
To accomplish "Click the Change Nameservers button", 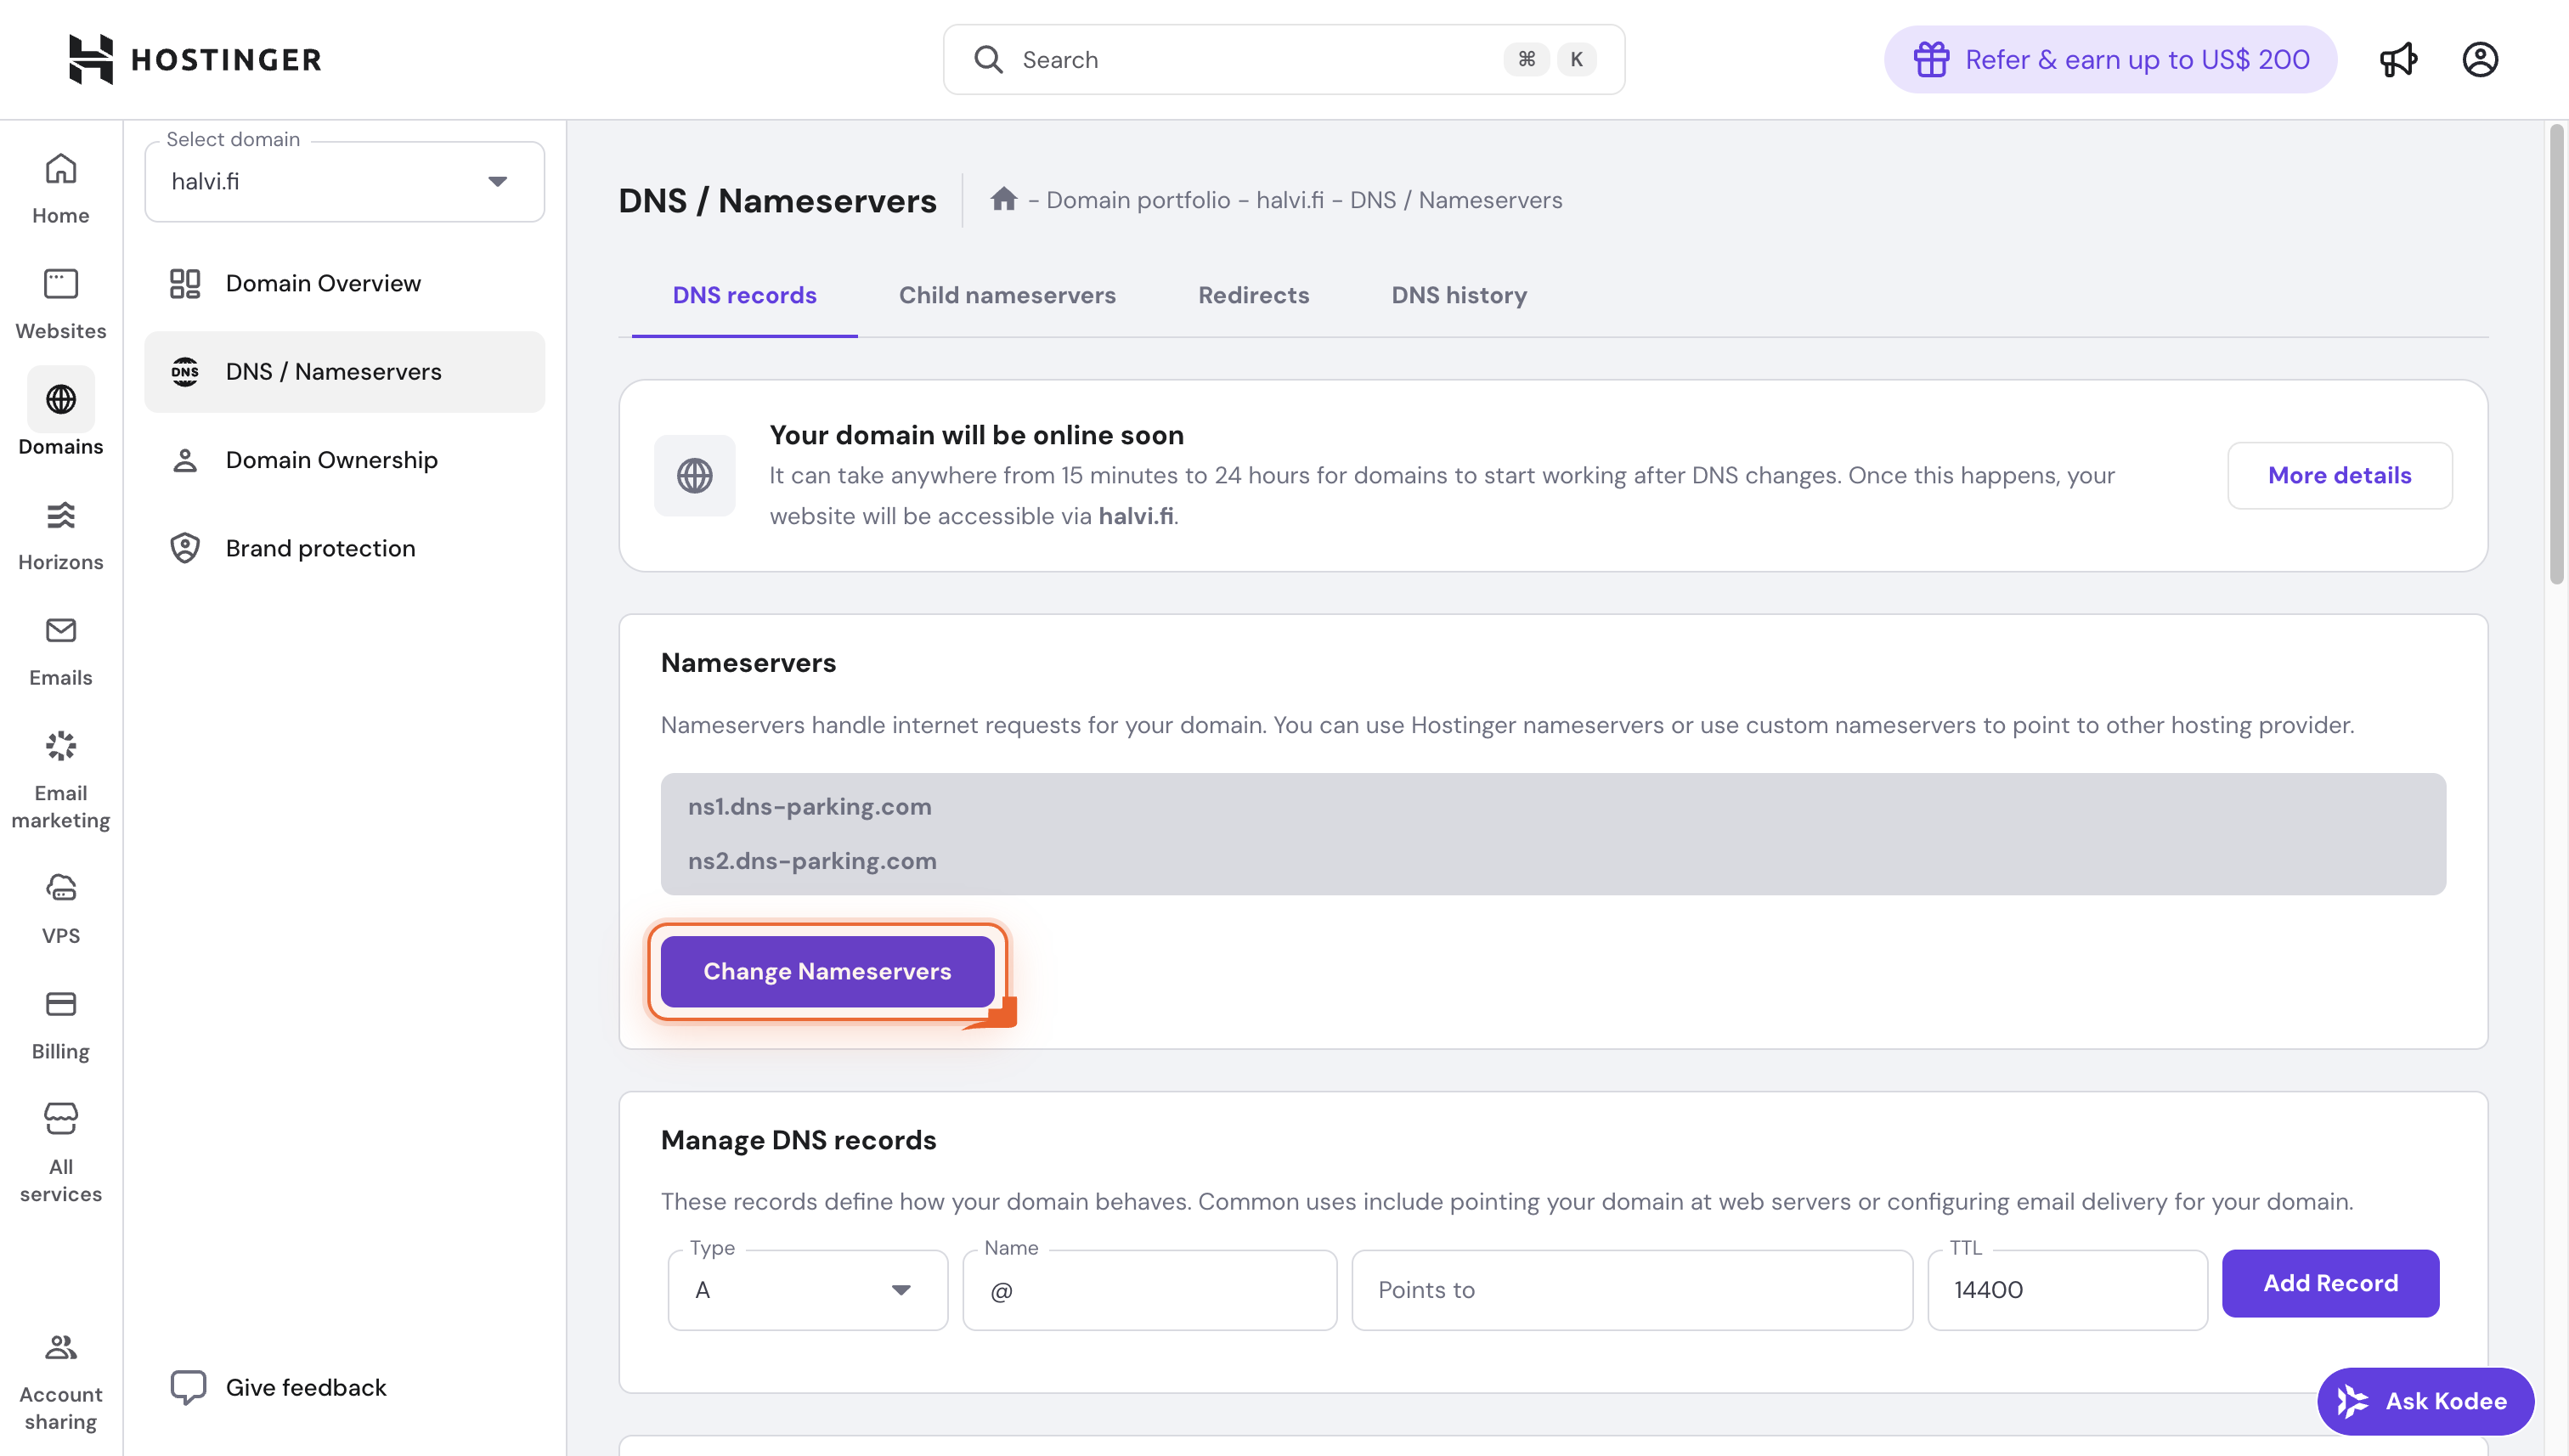I will coord(827,971).
